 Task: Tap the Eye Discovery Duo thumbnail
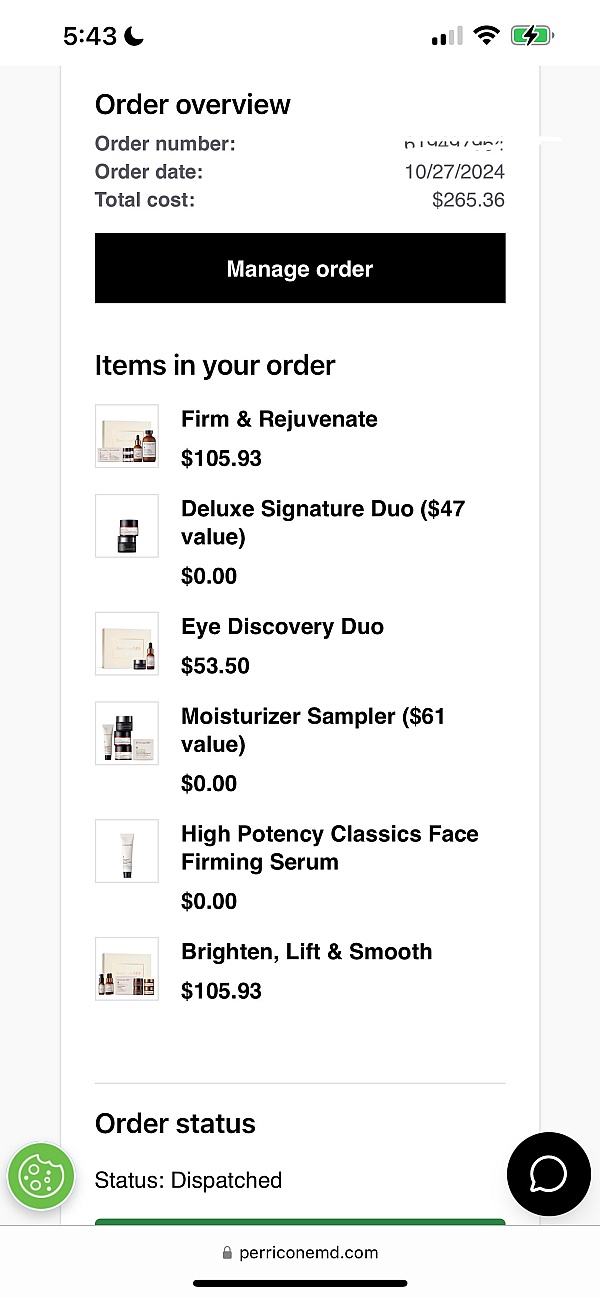coord(127,644)
